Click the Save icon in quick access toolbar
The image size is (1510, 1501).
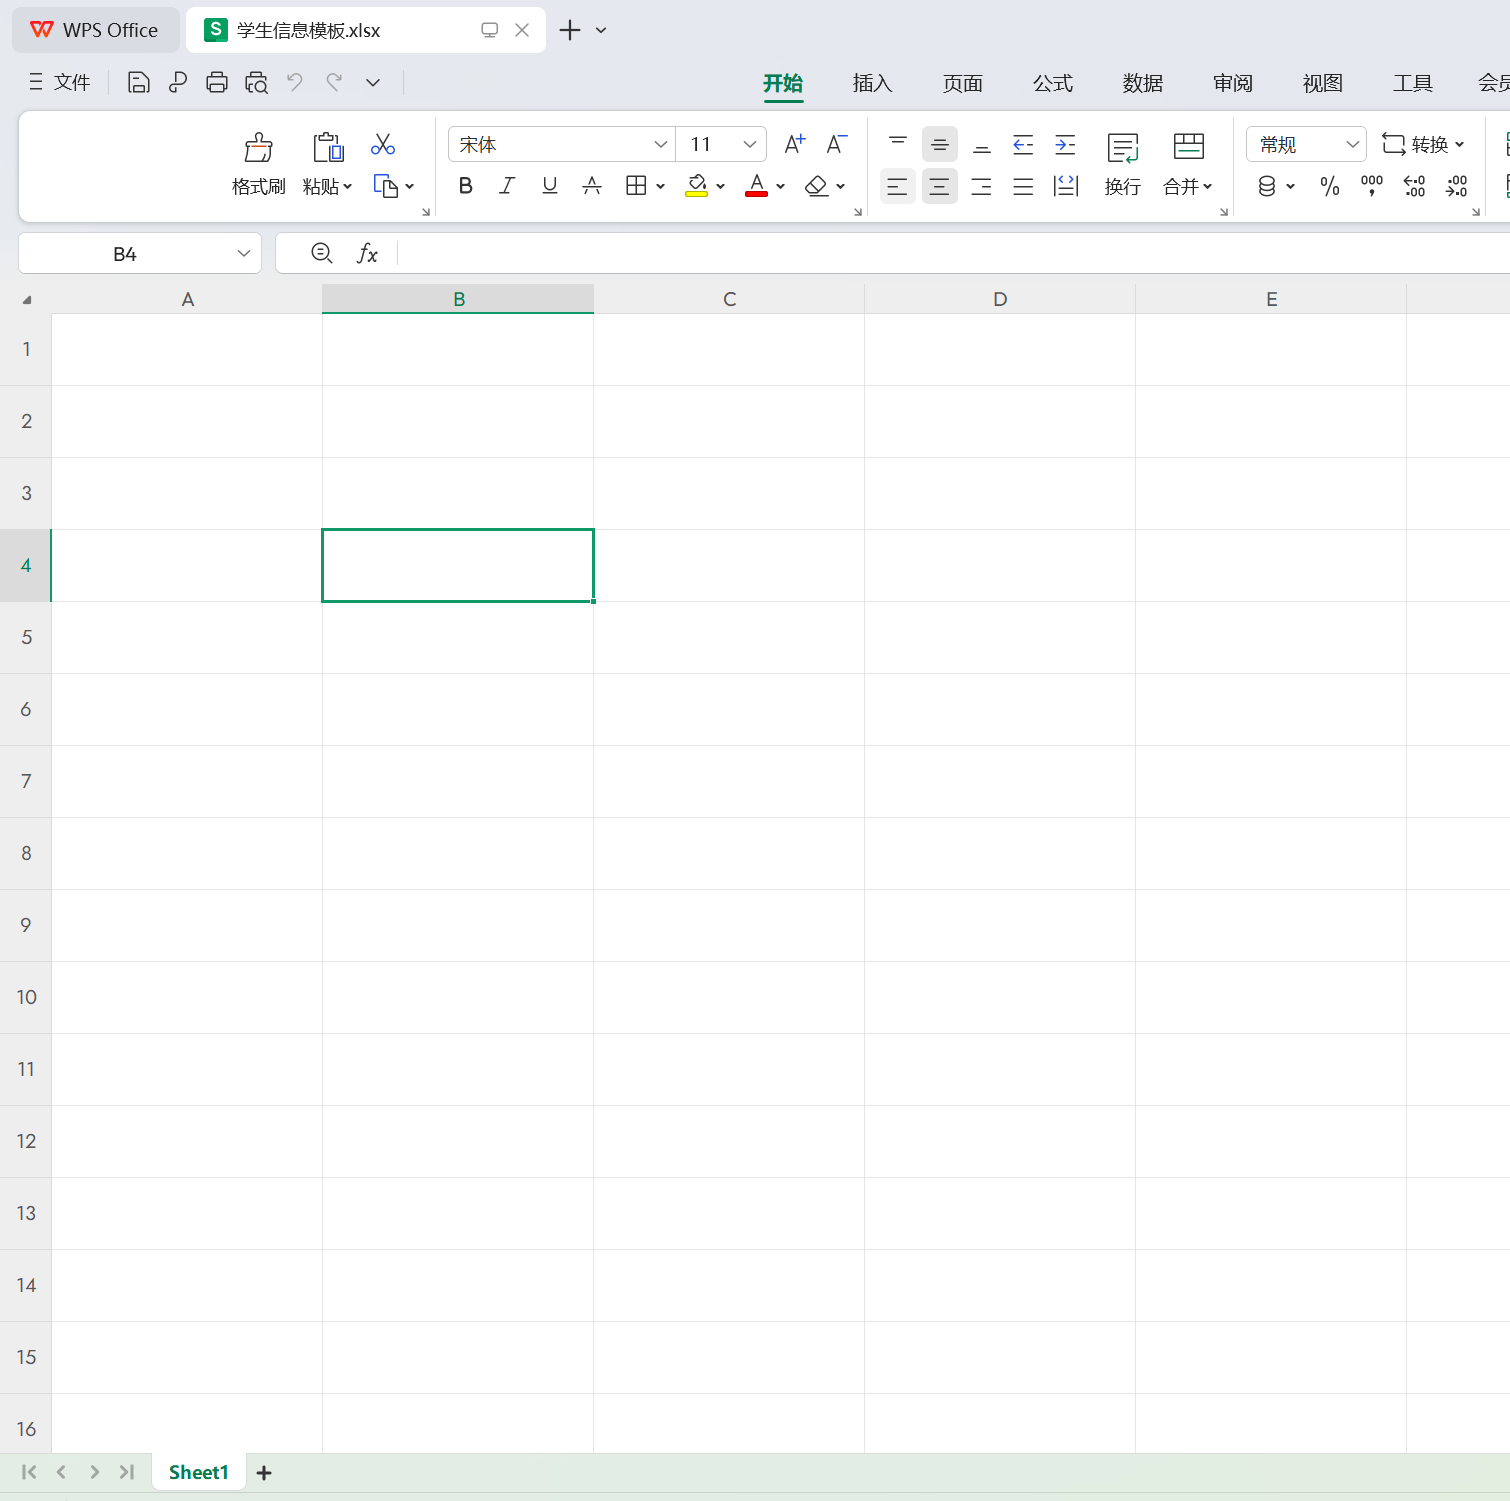click(139, 83)
